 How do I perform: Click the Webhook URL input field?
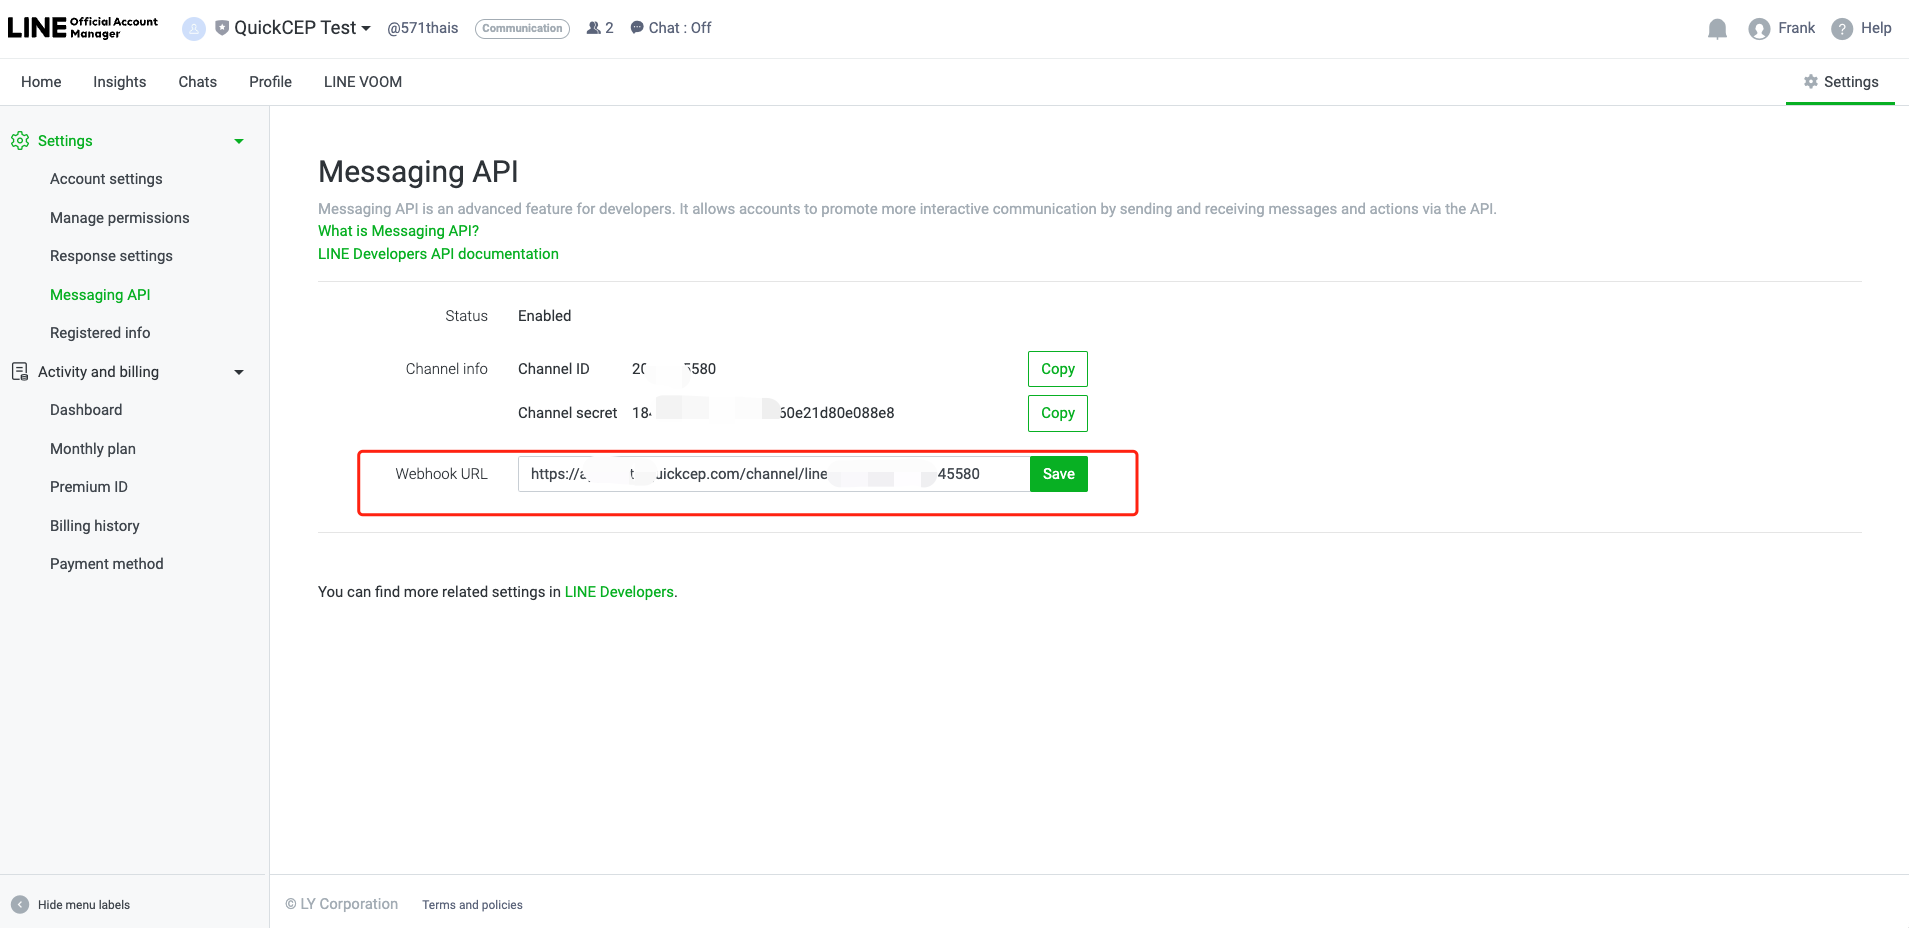774,474
